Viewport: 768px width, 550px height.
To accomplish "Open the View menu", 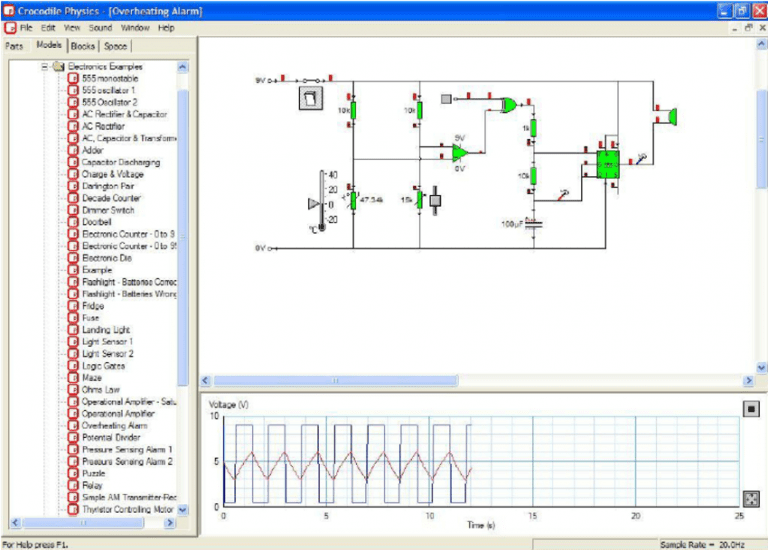I will 72,28.
